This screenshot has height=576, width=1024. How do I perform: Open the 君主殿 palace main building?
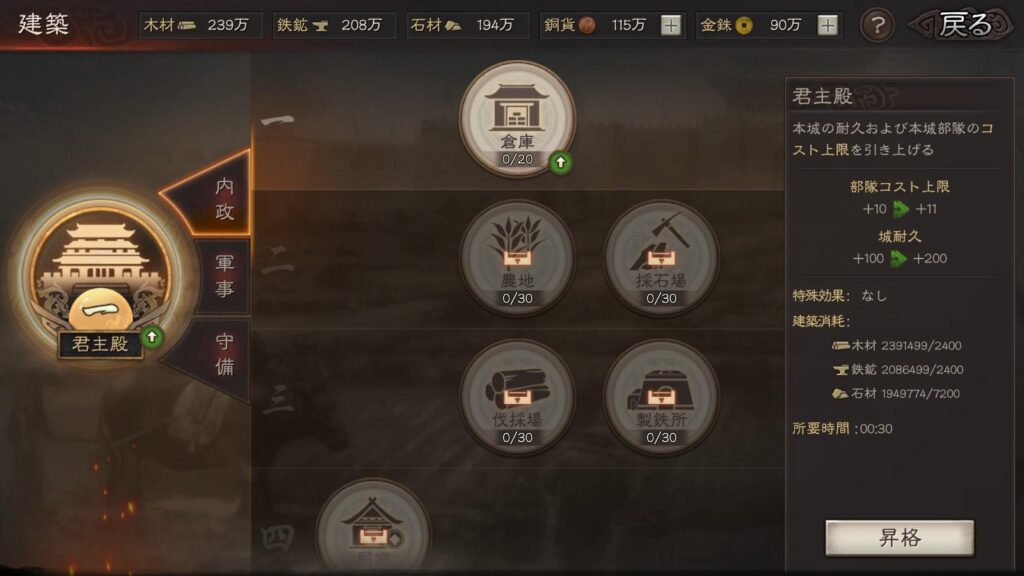(100, 278)
